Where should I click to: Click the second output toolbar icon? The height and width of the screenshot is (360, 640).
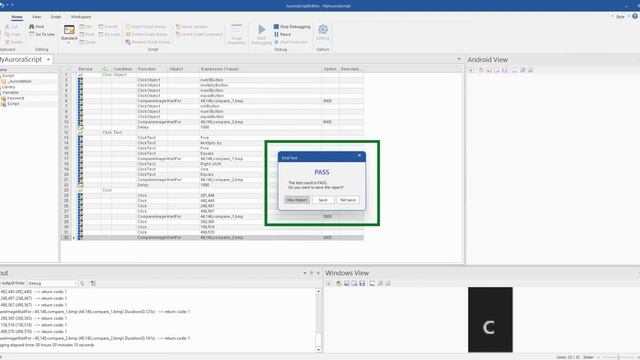pos(93,283)
